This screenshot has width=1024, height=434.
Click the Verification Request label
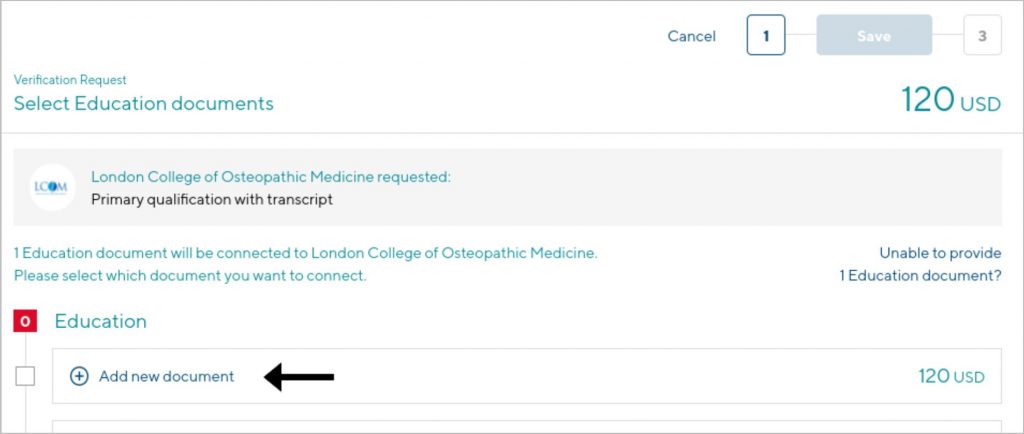pos(71,80)
